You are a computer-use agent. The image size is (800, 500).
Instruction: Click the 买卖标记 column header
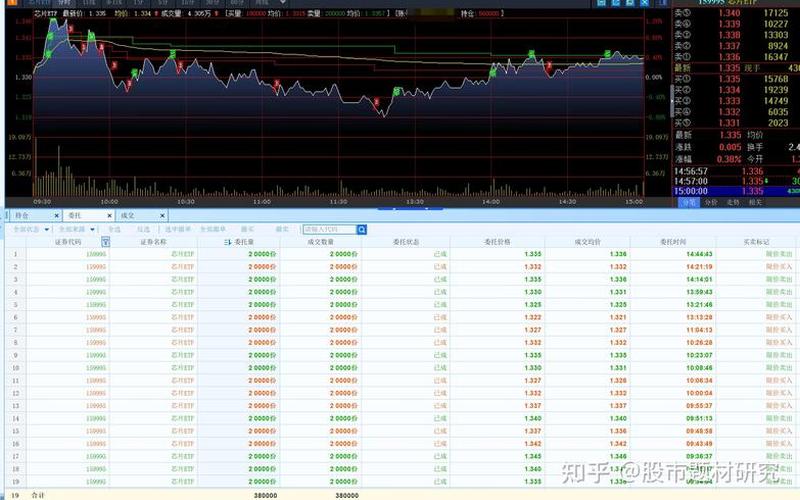(x=756, y=242)
